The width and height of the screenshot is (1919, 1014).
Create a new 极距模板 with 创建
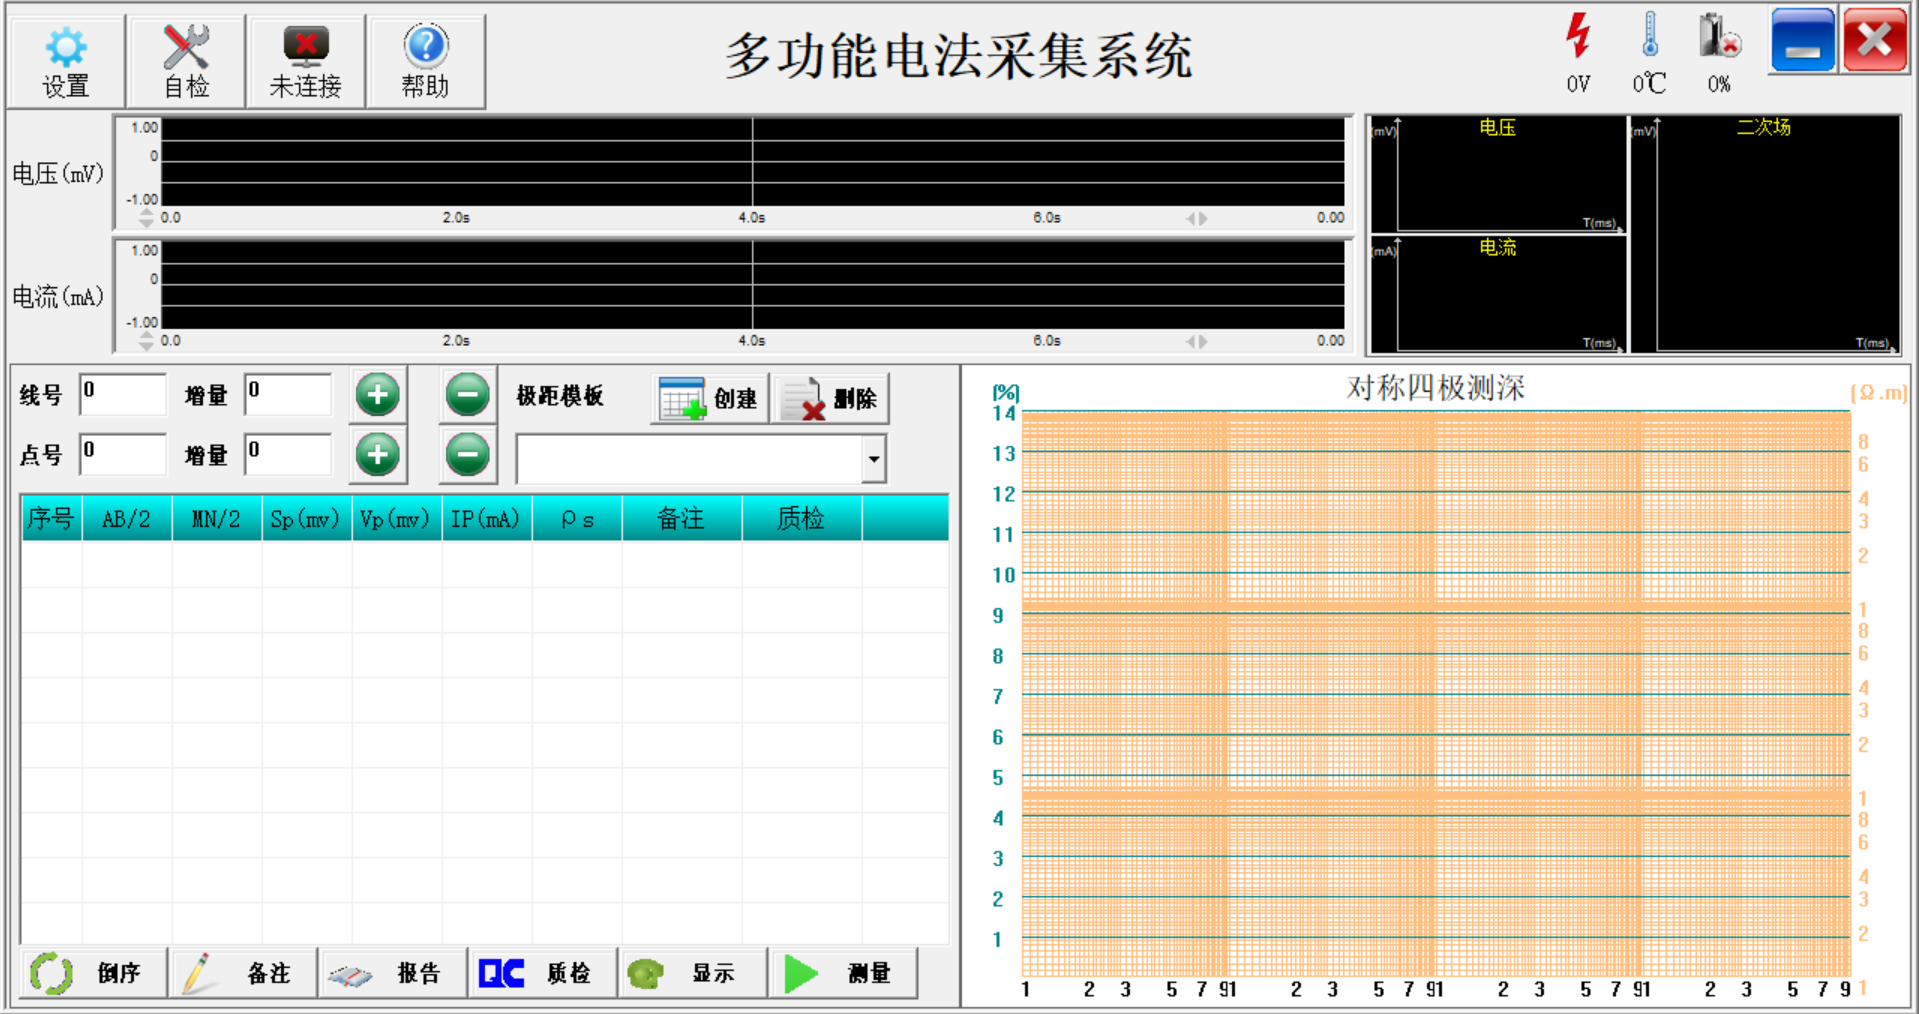tap(709, 399)
